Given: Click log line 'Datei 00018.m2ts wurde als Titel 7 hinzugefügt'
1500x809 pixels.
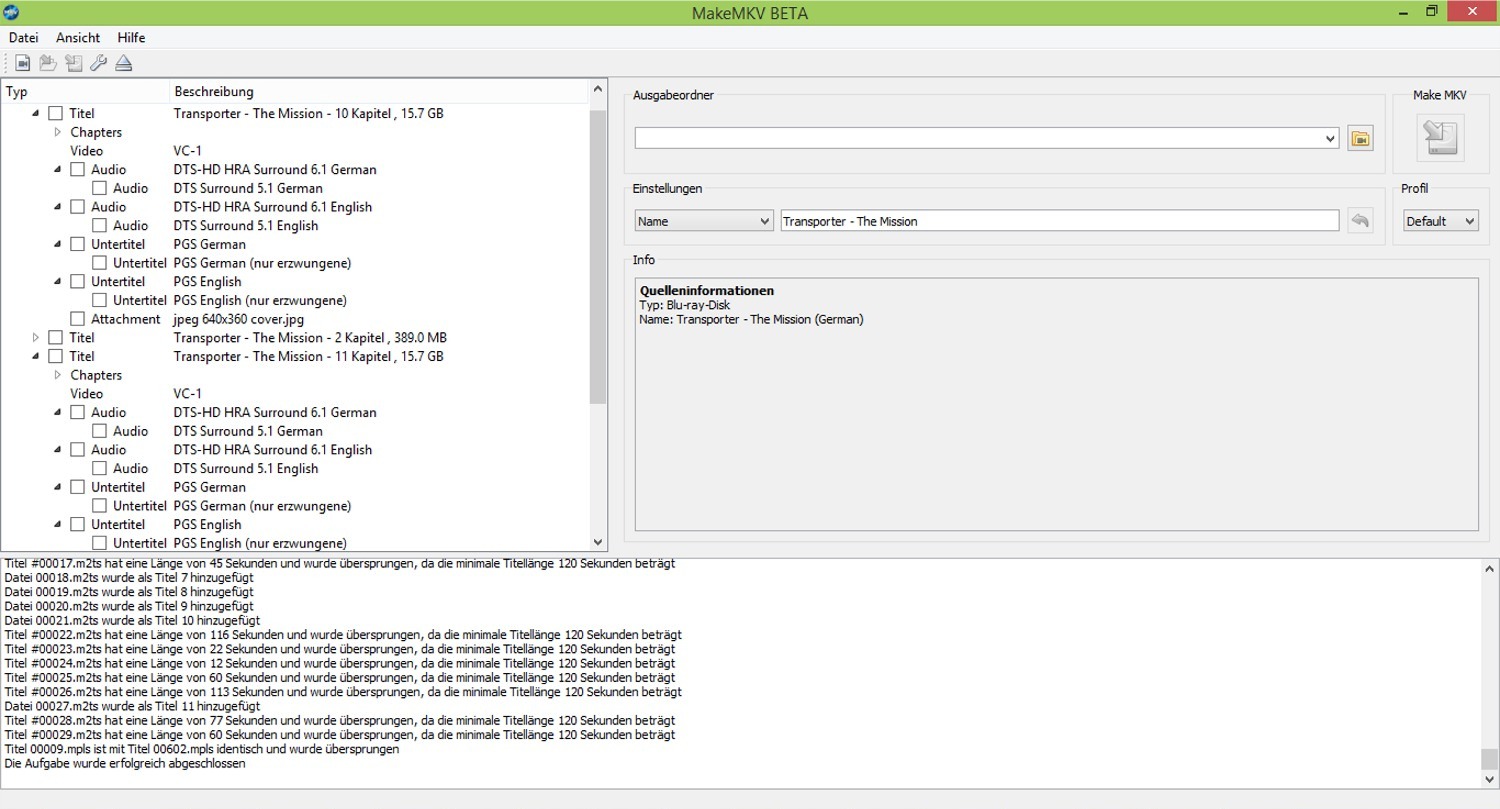Looking at the screenshot, I should point(129,577).
